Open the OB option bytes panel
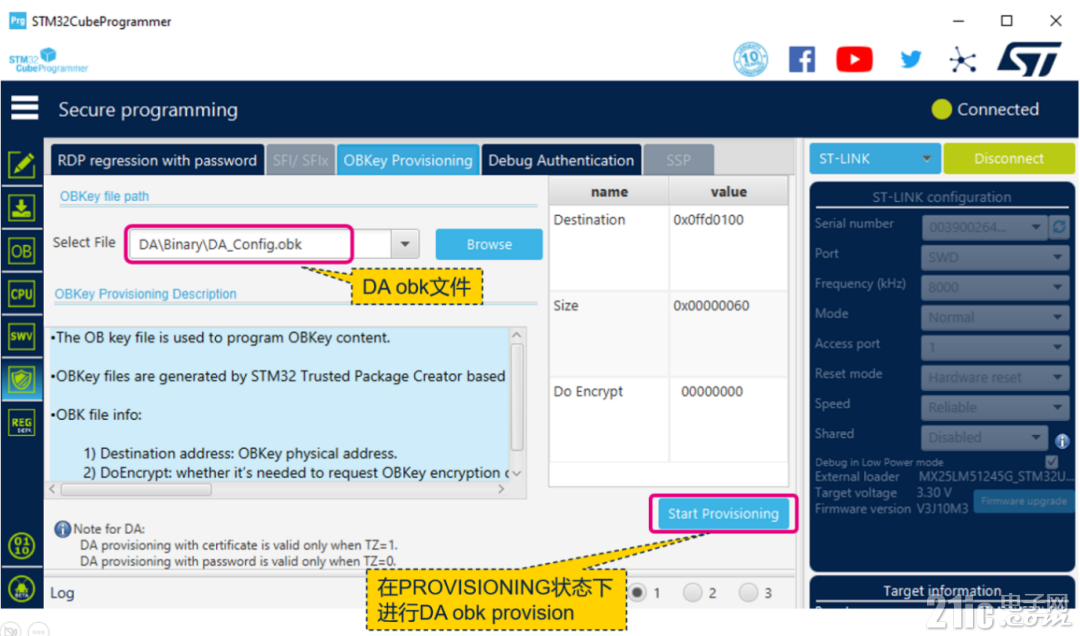Image resolution: width=1080 pixels, height=636 pixels. (x=21, y=251)
